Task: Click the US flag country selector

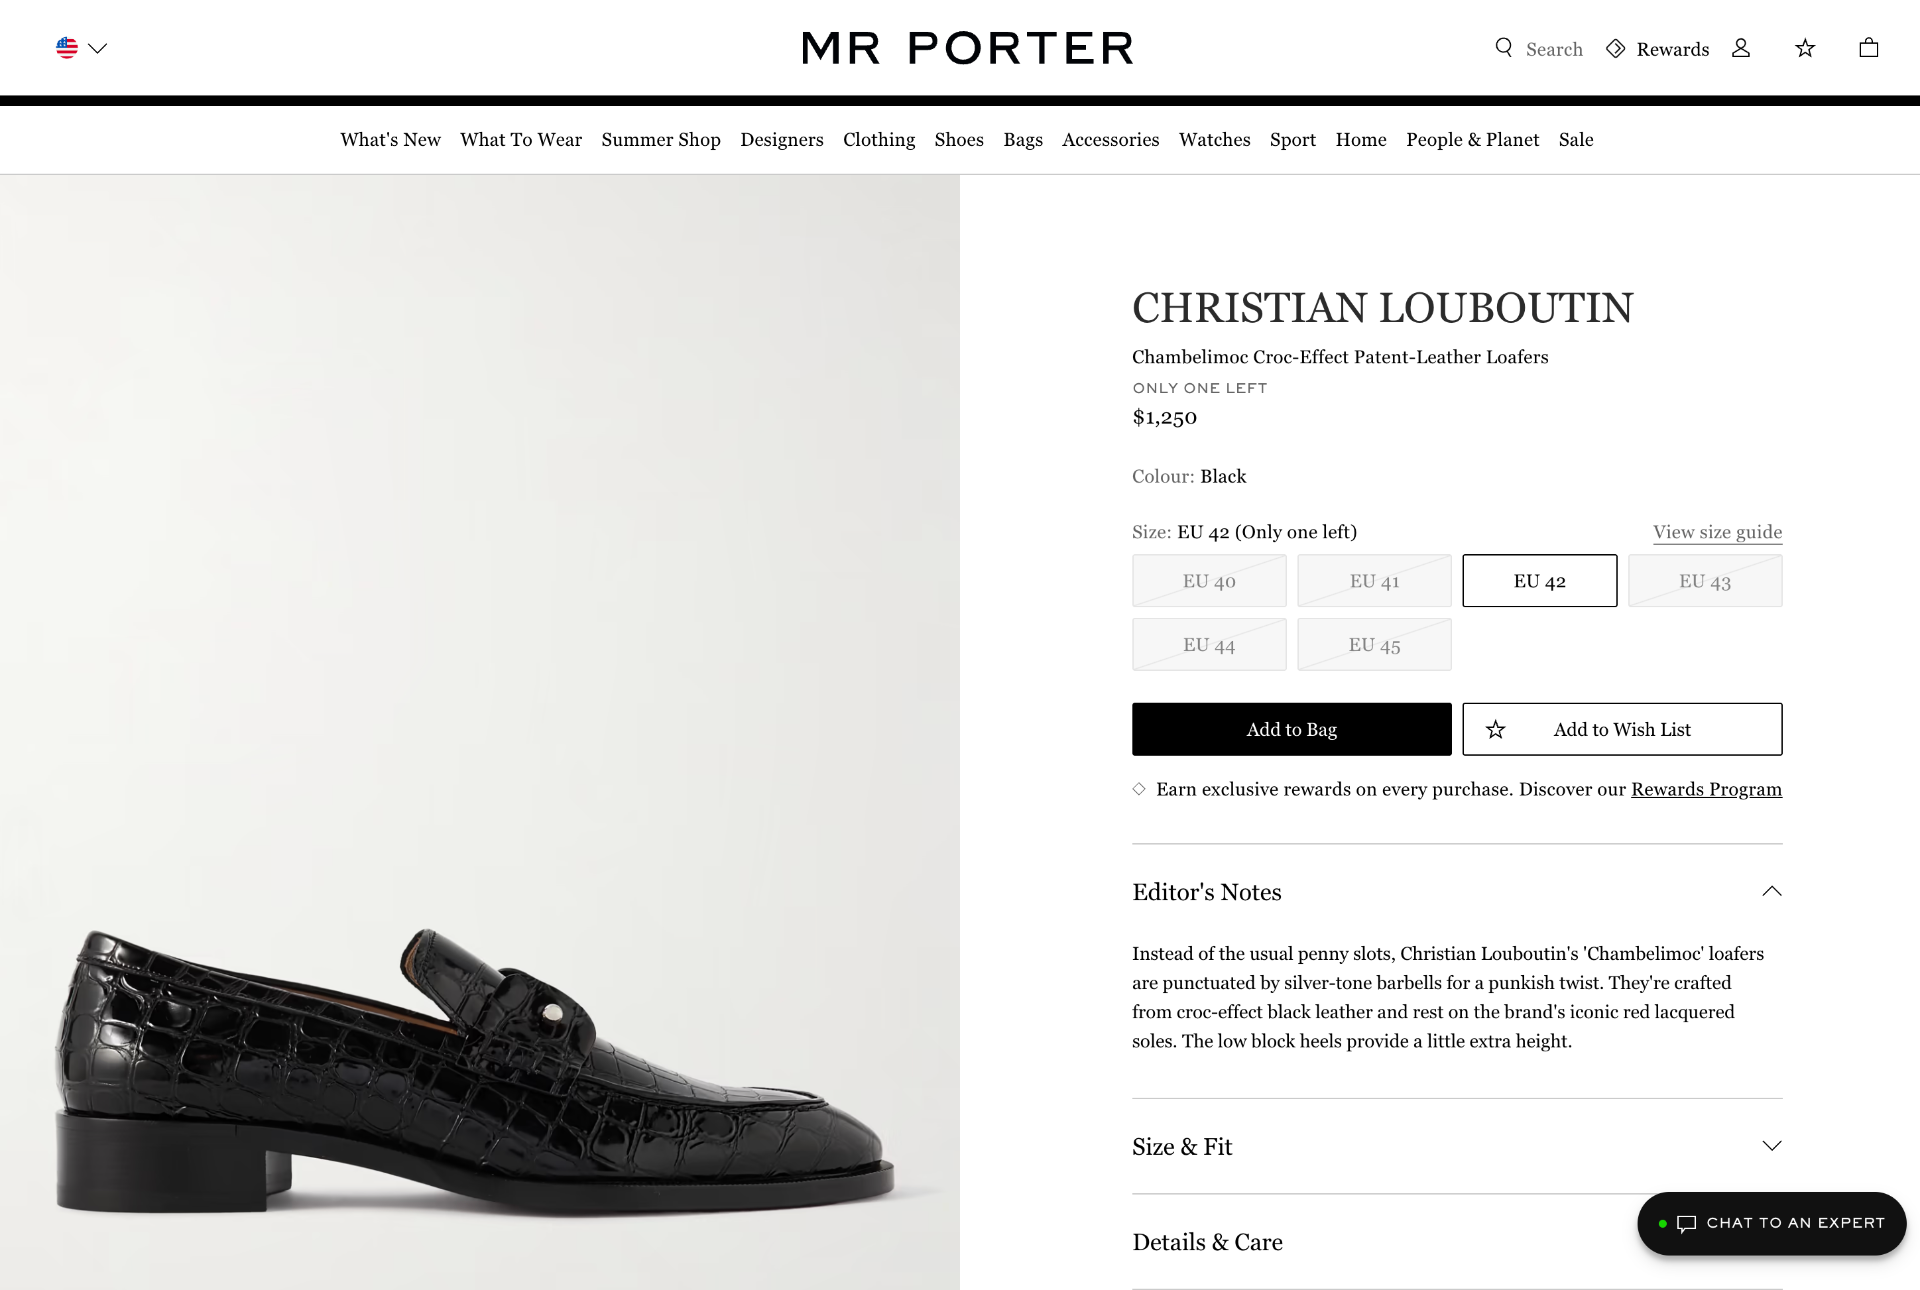Action: click(x=67, y=47)
